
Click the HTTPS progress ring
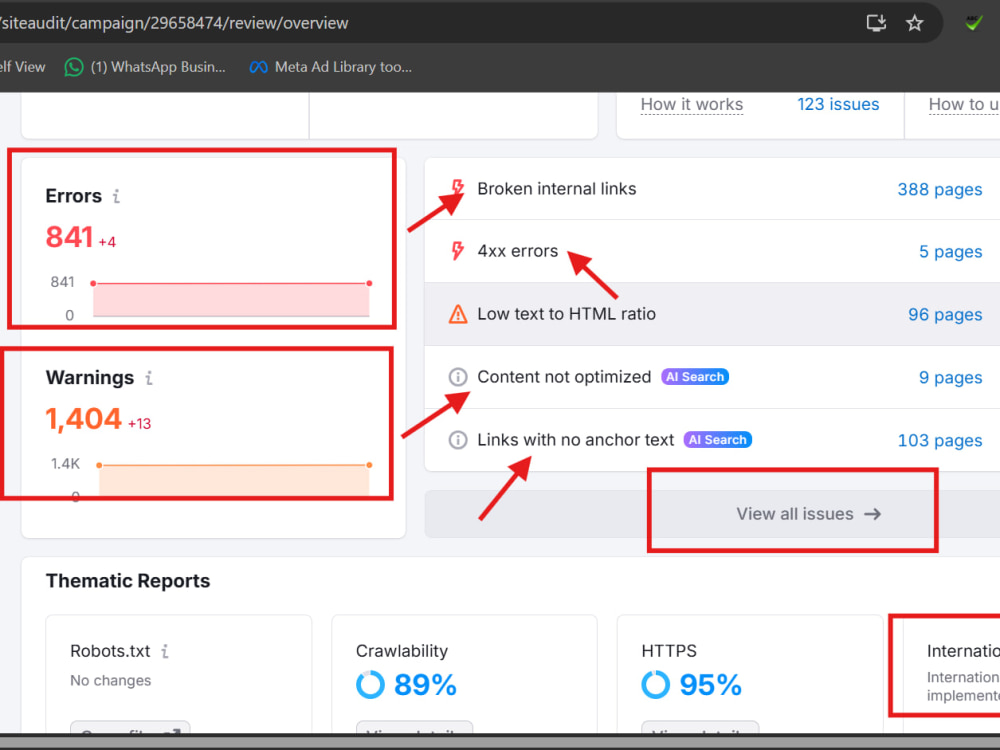pyautogui.click(x=656, y=685)
